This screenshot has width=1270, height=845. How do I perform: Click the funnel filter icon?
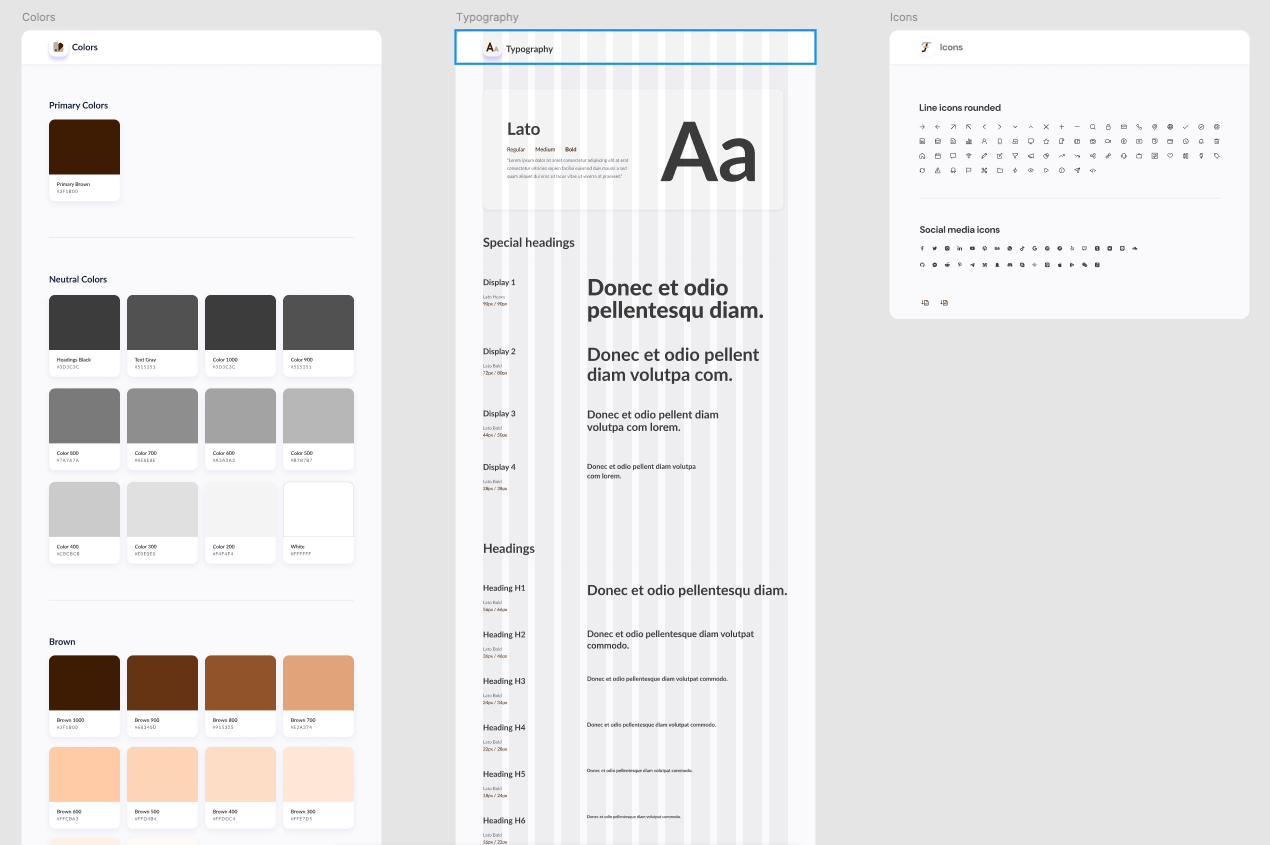1015,156
